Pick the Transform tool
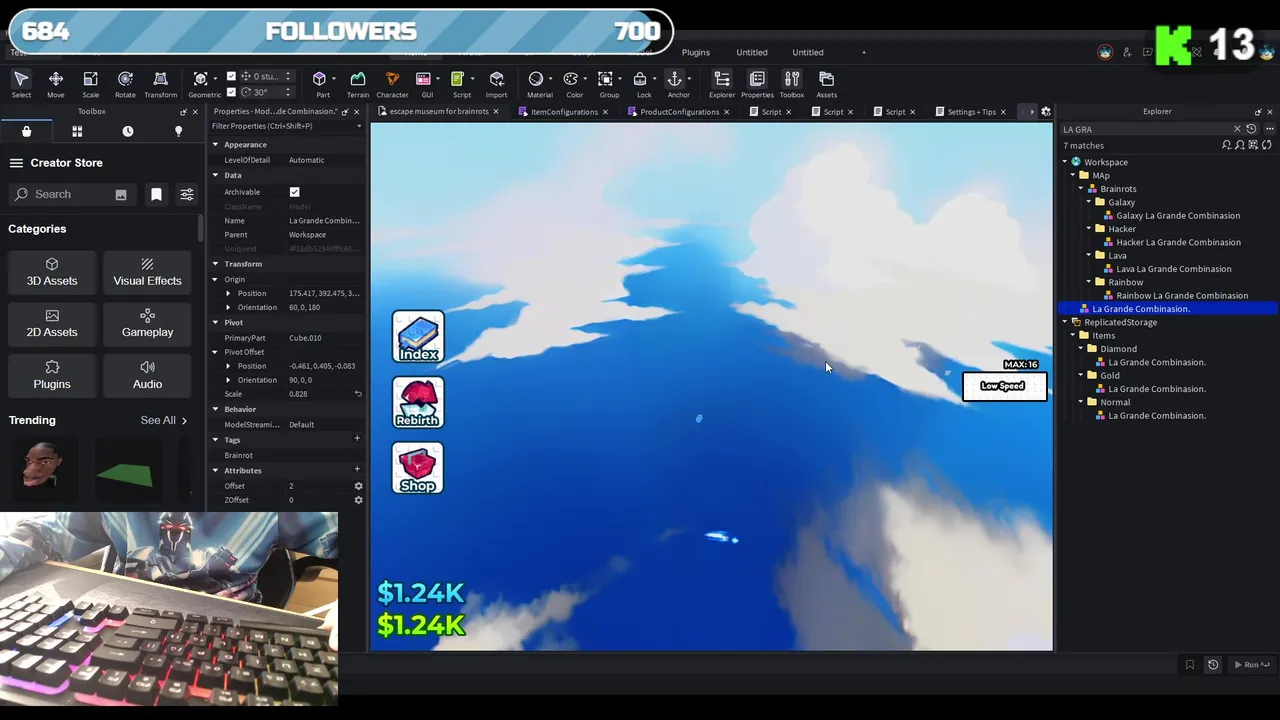 point(160,84)
